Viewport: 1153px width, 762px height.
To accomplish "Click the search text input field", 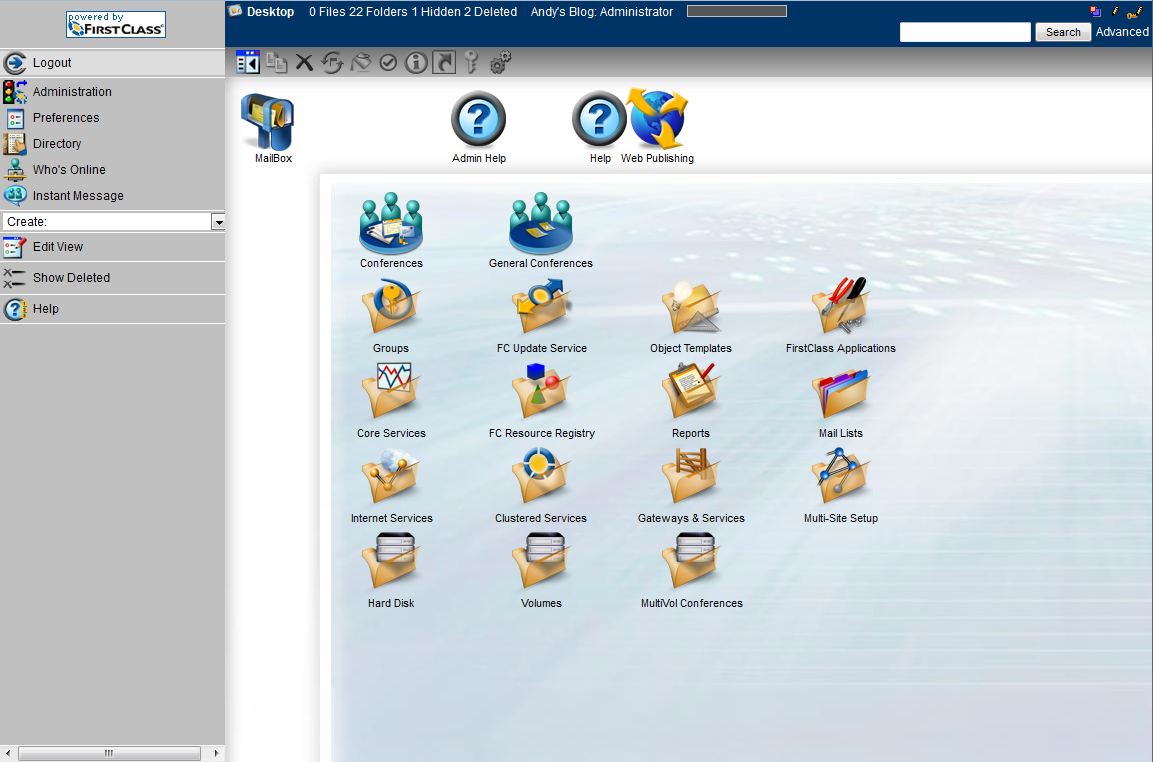I will click(x=964, y=32).
